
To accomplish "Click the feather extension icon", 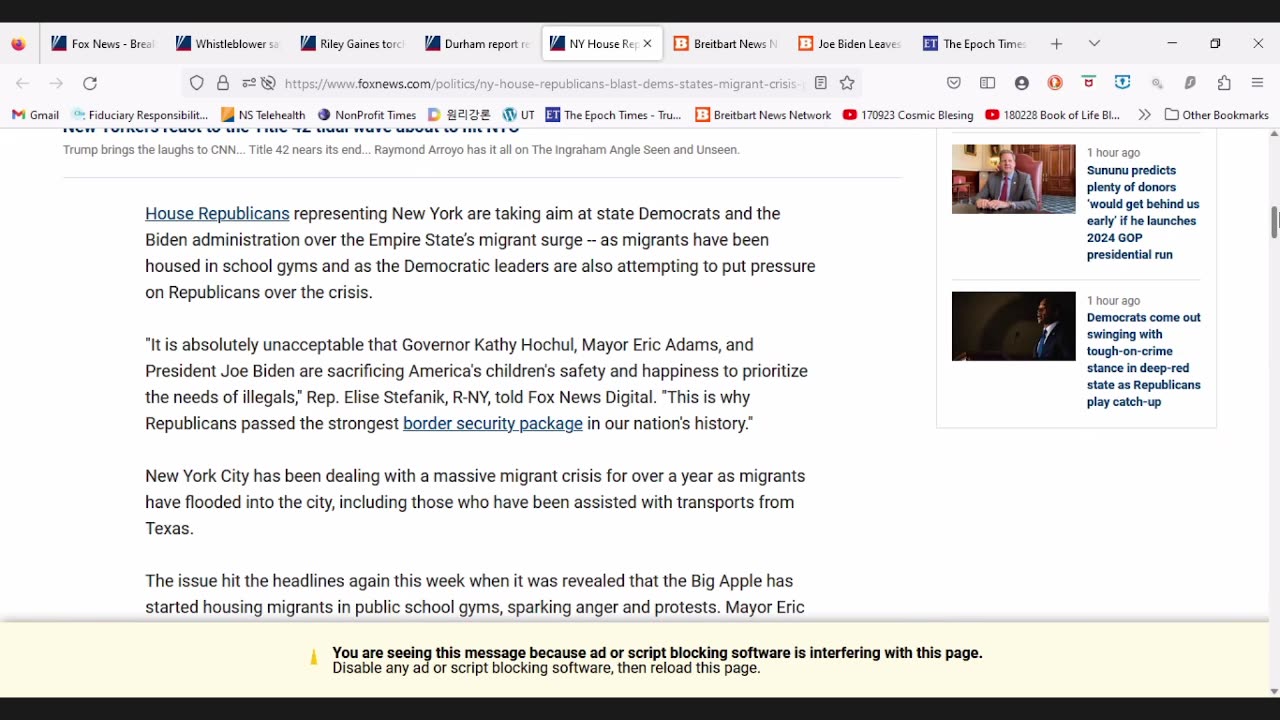I will click(1190, 84).
